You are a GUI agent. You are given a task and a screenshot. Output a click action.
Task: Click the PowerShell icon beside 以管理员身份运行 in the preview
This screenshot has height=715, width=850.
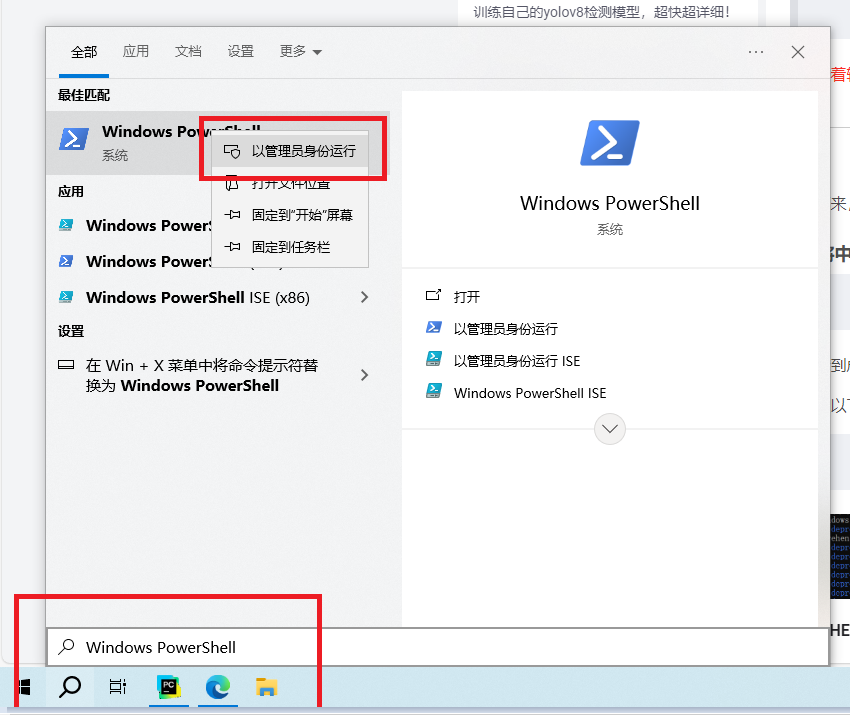pyautogui.click(x=434, y=327)
